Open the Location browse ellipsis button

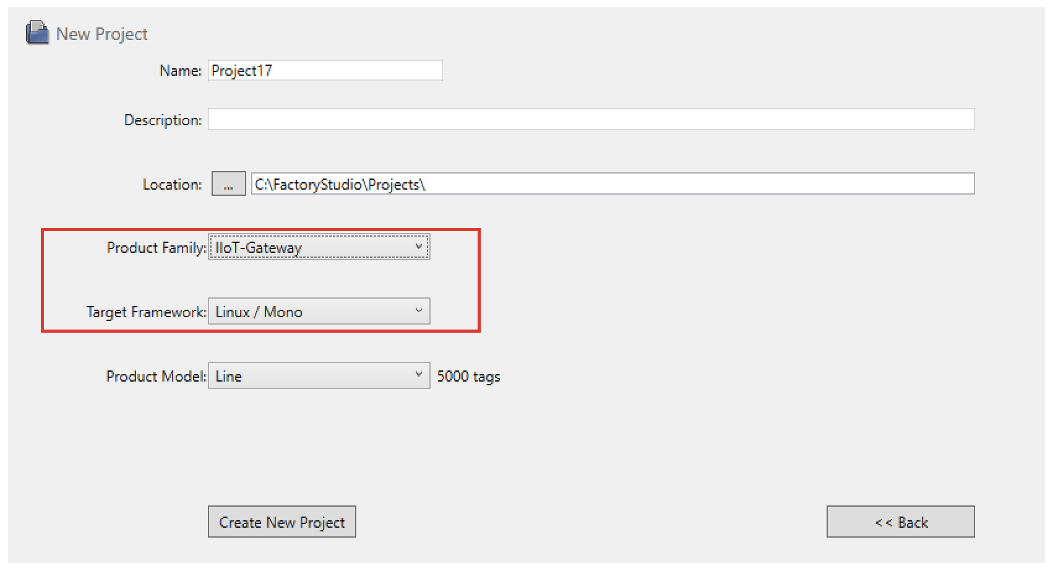pyautogui.click(x=229, y=184)
